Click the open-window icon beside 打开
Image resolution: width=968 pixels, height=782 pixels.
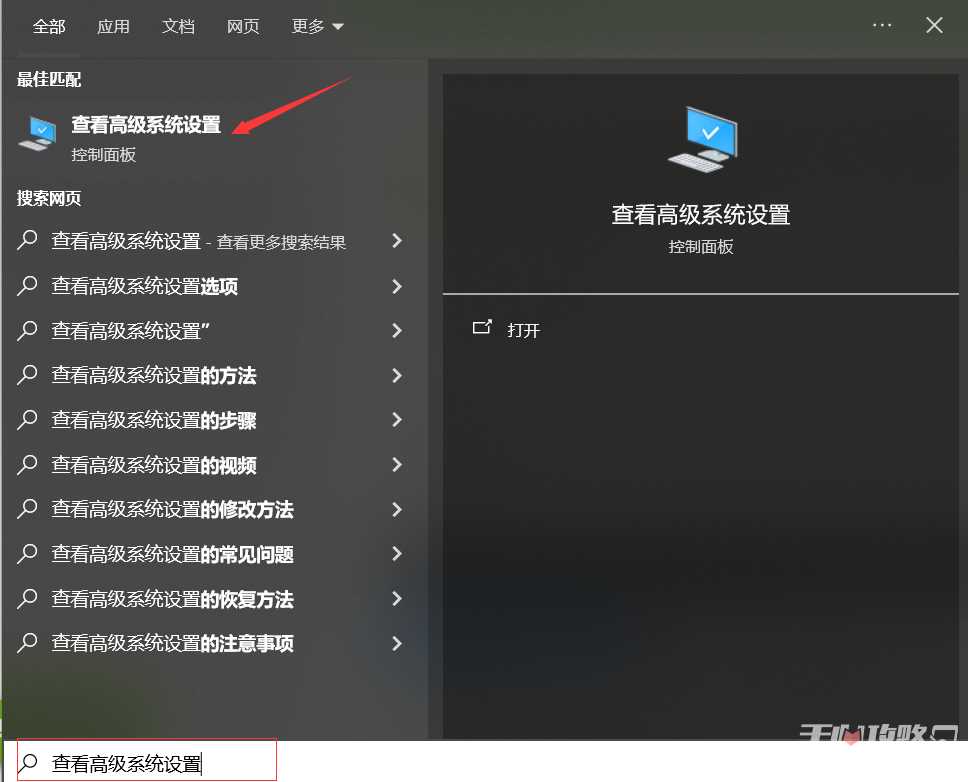point(482,327)
